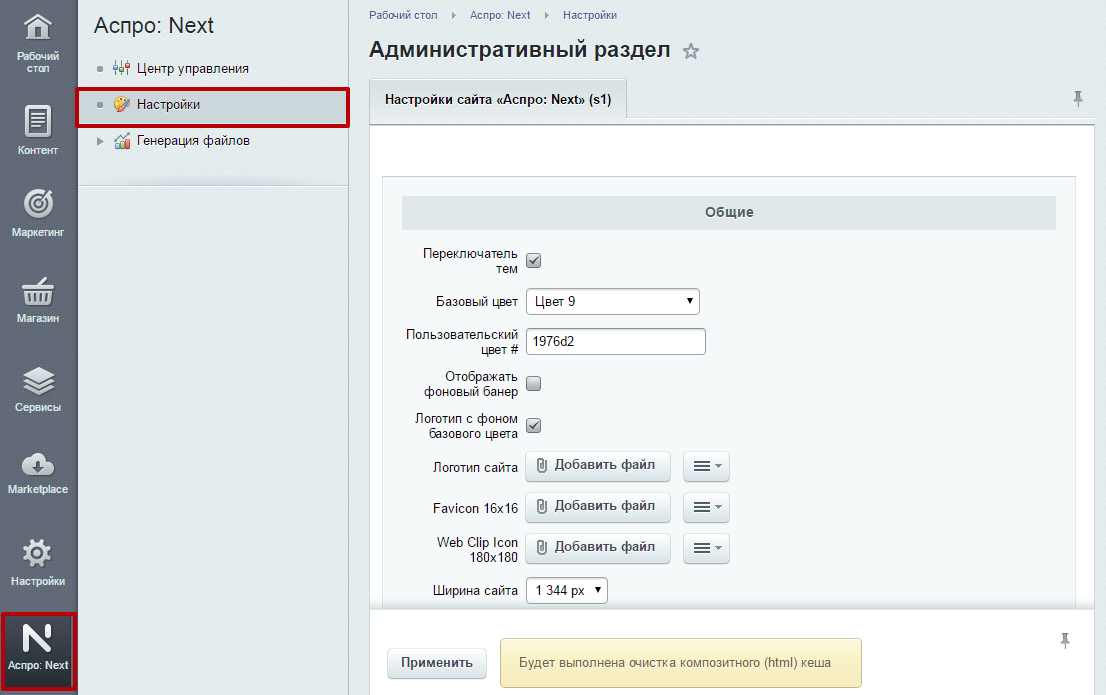The image size is (1106, 695).
Task: Open the Marketplace cloud icon
Action: tap(38, 465)
